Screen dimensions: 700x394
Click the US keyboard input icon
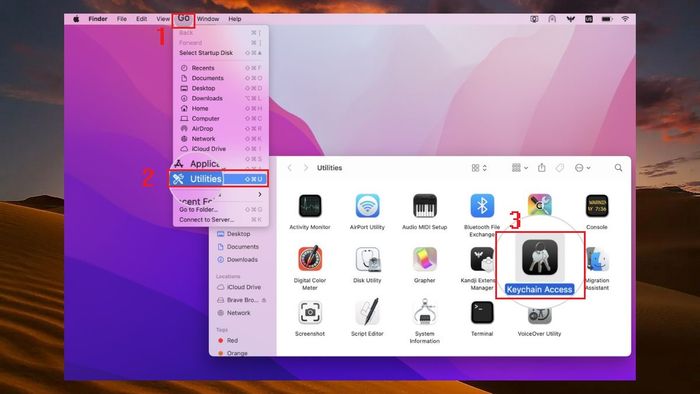point(589,19)
